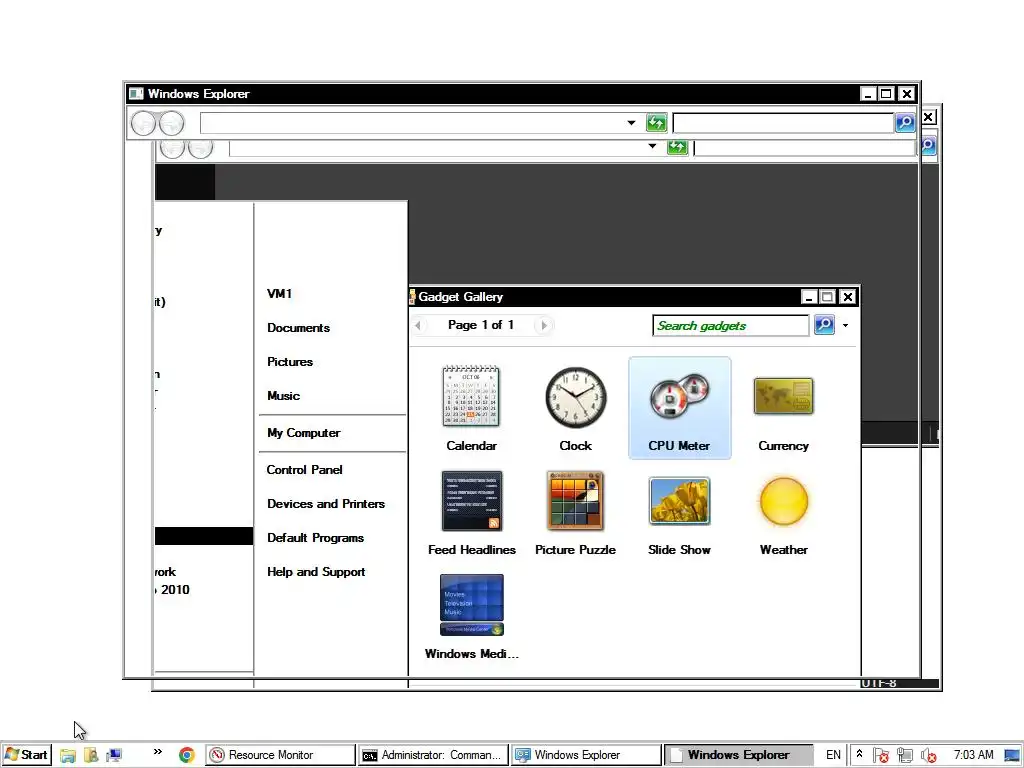Open the front Windows Explorer address bar dropdown

point(631,123)
